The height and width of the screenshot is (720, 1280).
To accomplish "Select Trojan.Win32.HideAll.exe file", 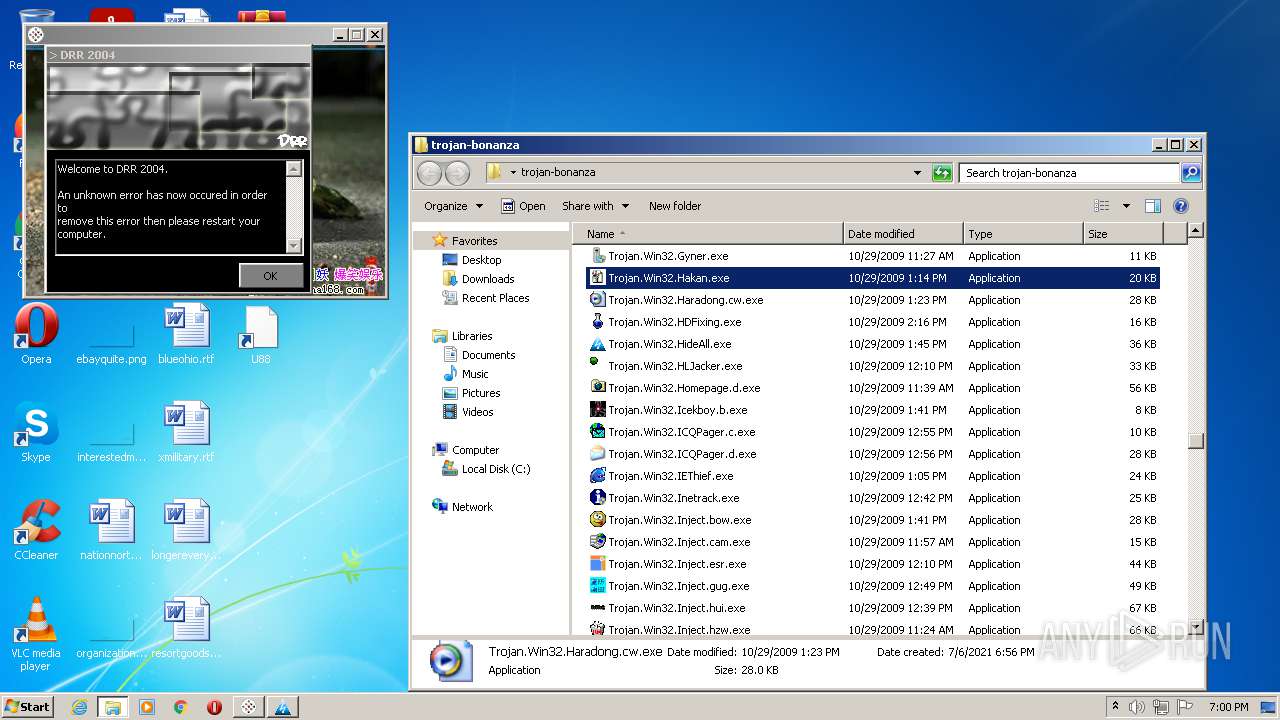I will tap(872, 344).
